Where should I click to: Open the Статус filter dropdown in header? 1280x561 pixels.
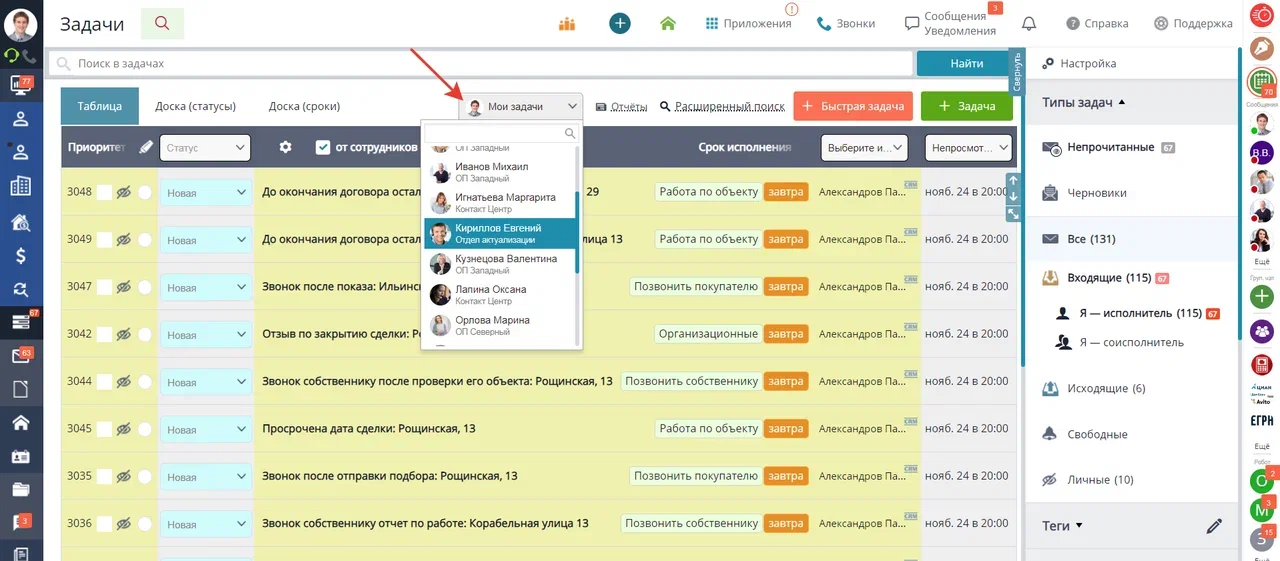[x=205, y=147]
